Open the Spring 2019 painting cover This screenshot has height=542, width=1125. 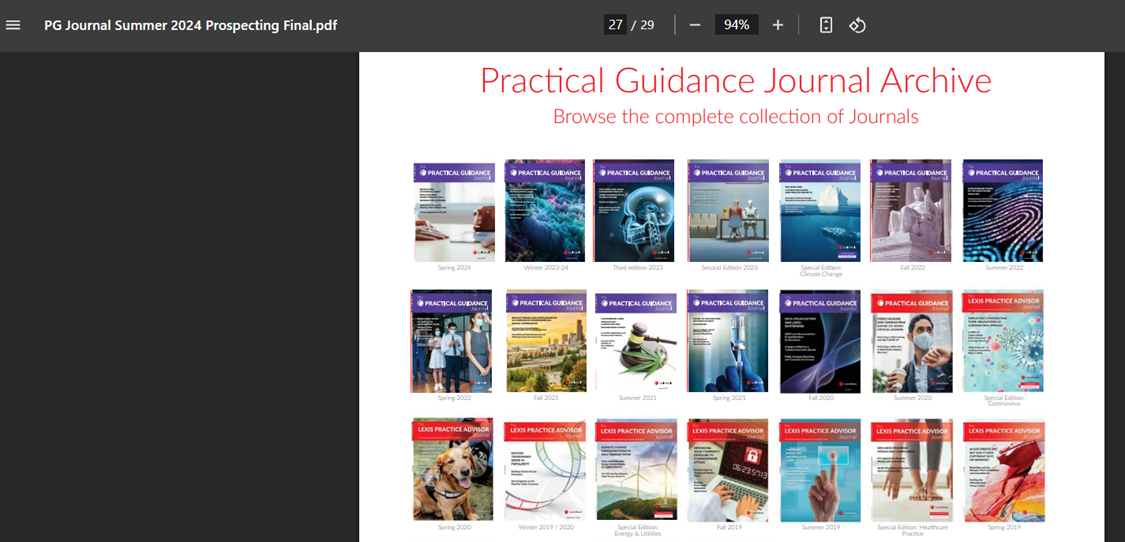(1004, 471)
